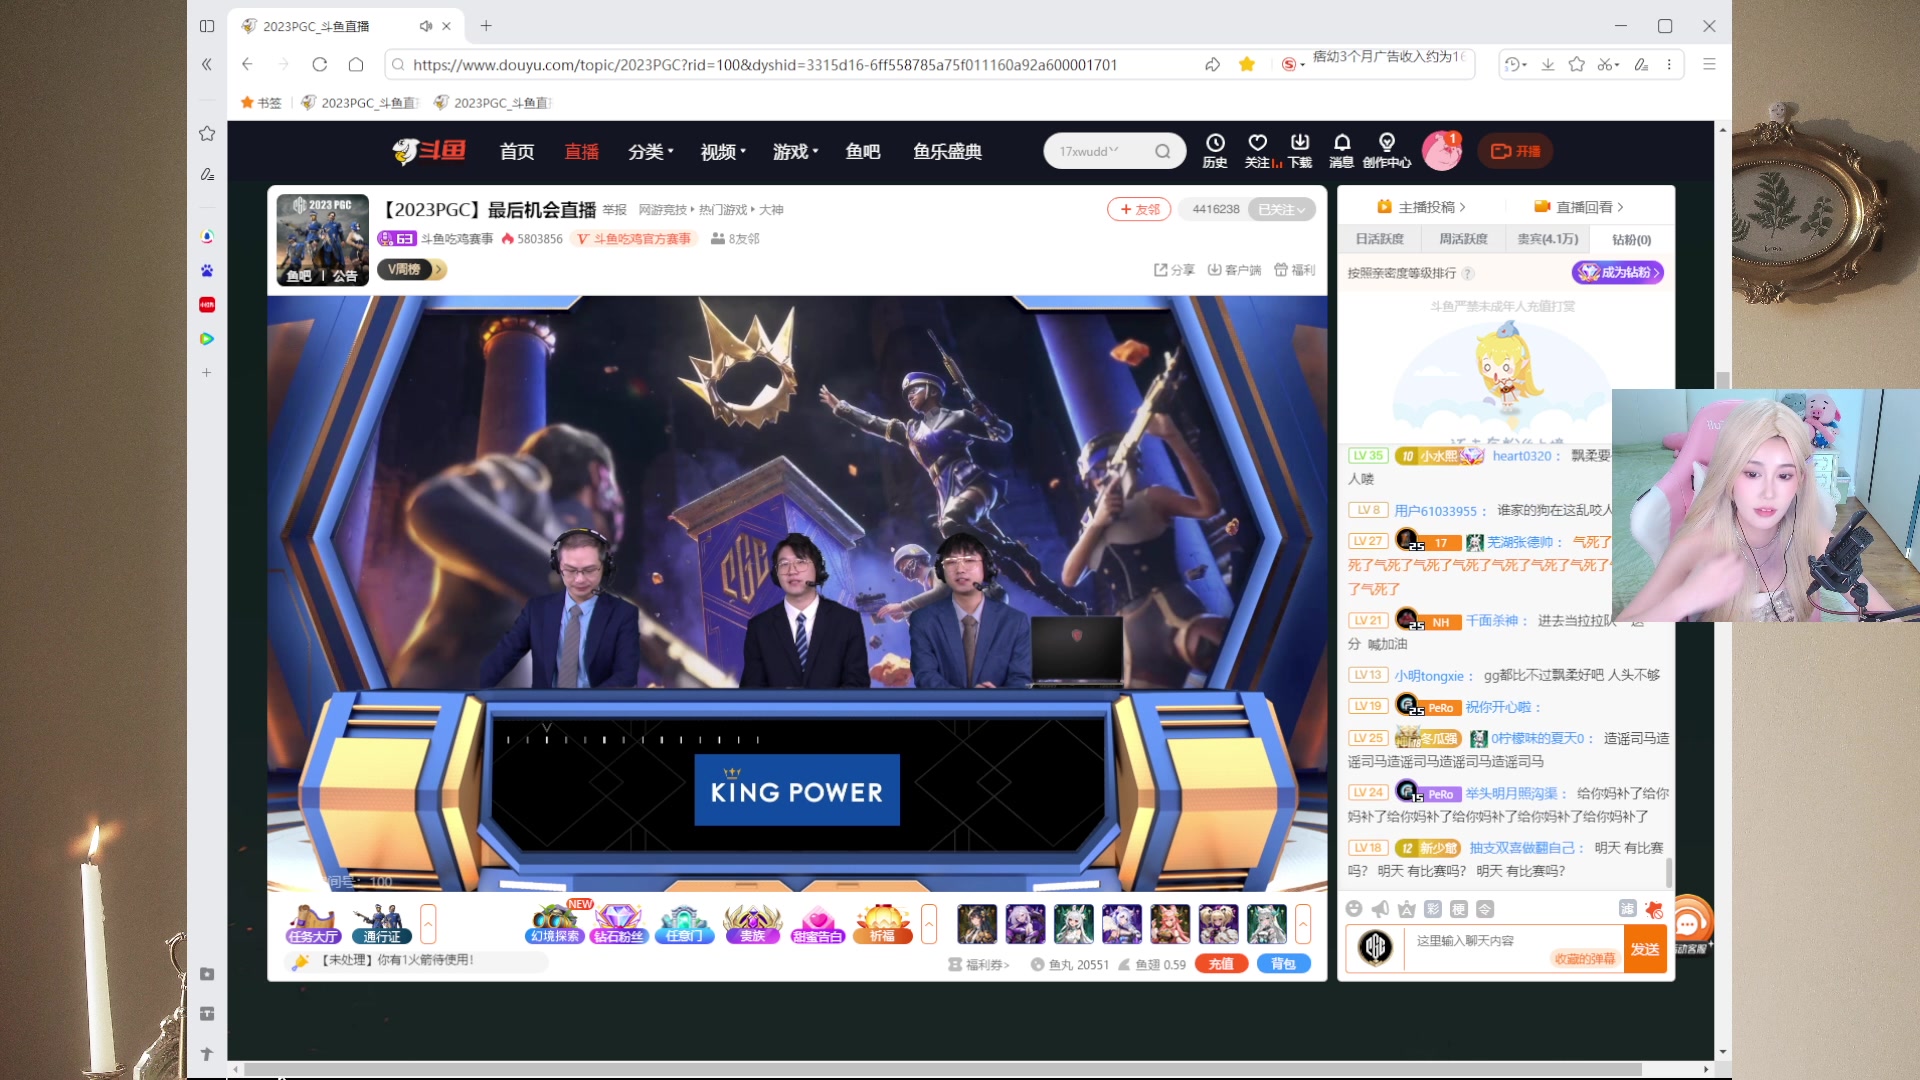Open the 历史 watch history icon
The width and height of the screenshot is (1920, 1080).
1215,151
